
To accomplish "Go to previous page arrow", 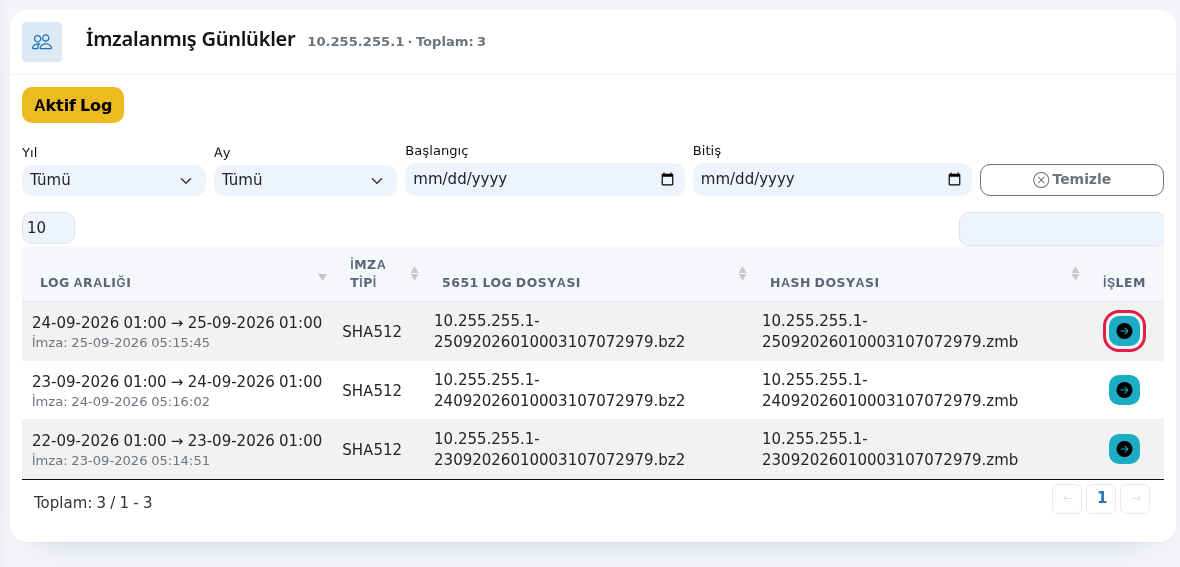I will coord(1067,498).
